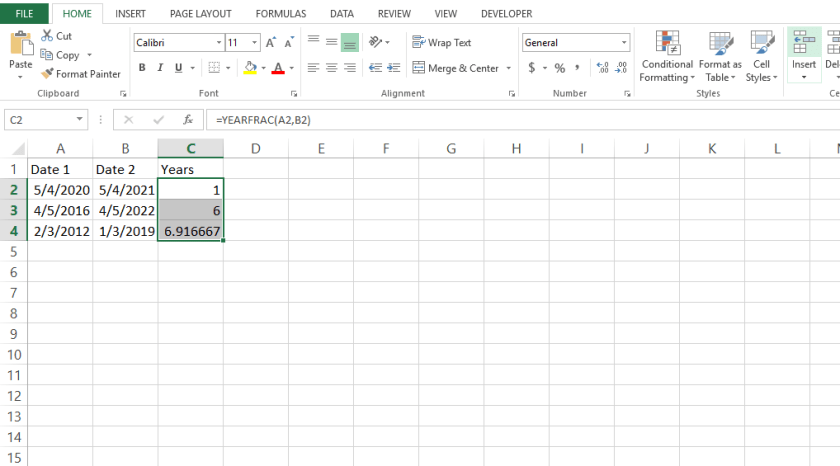Open Cell Styles gallery
Image resolution: width=840 pixels, height=466 pixels.
[x=761, y=56]
